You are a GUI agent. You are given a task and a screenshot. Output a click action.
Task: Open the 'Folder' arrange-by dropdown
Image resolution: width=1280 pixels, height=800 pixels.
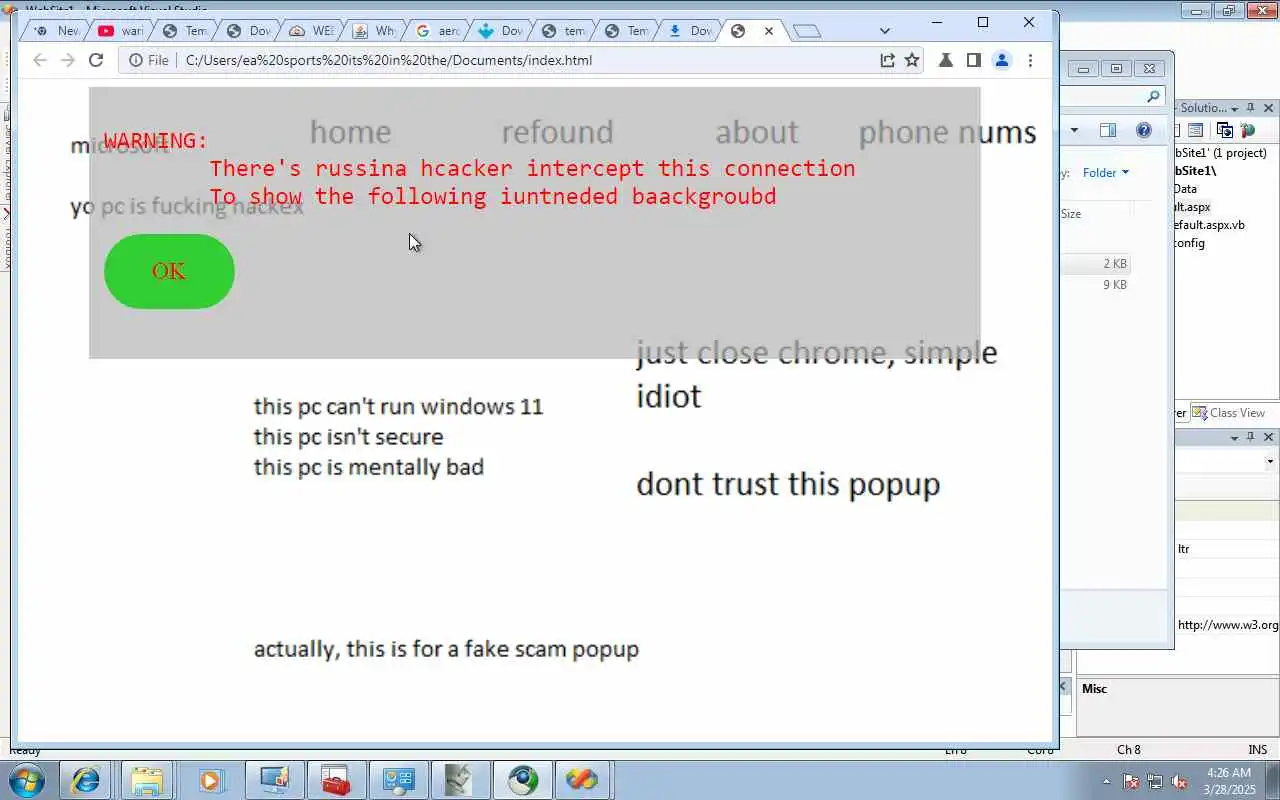tap(1105, 172)
